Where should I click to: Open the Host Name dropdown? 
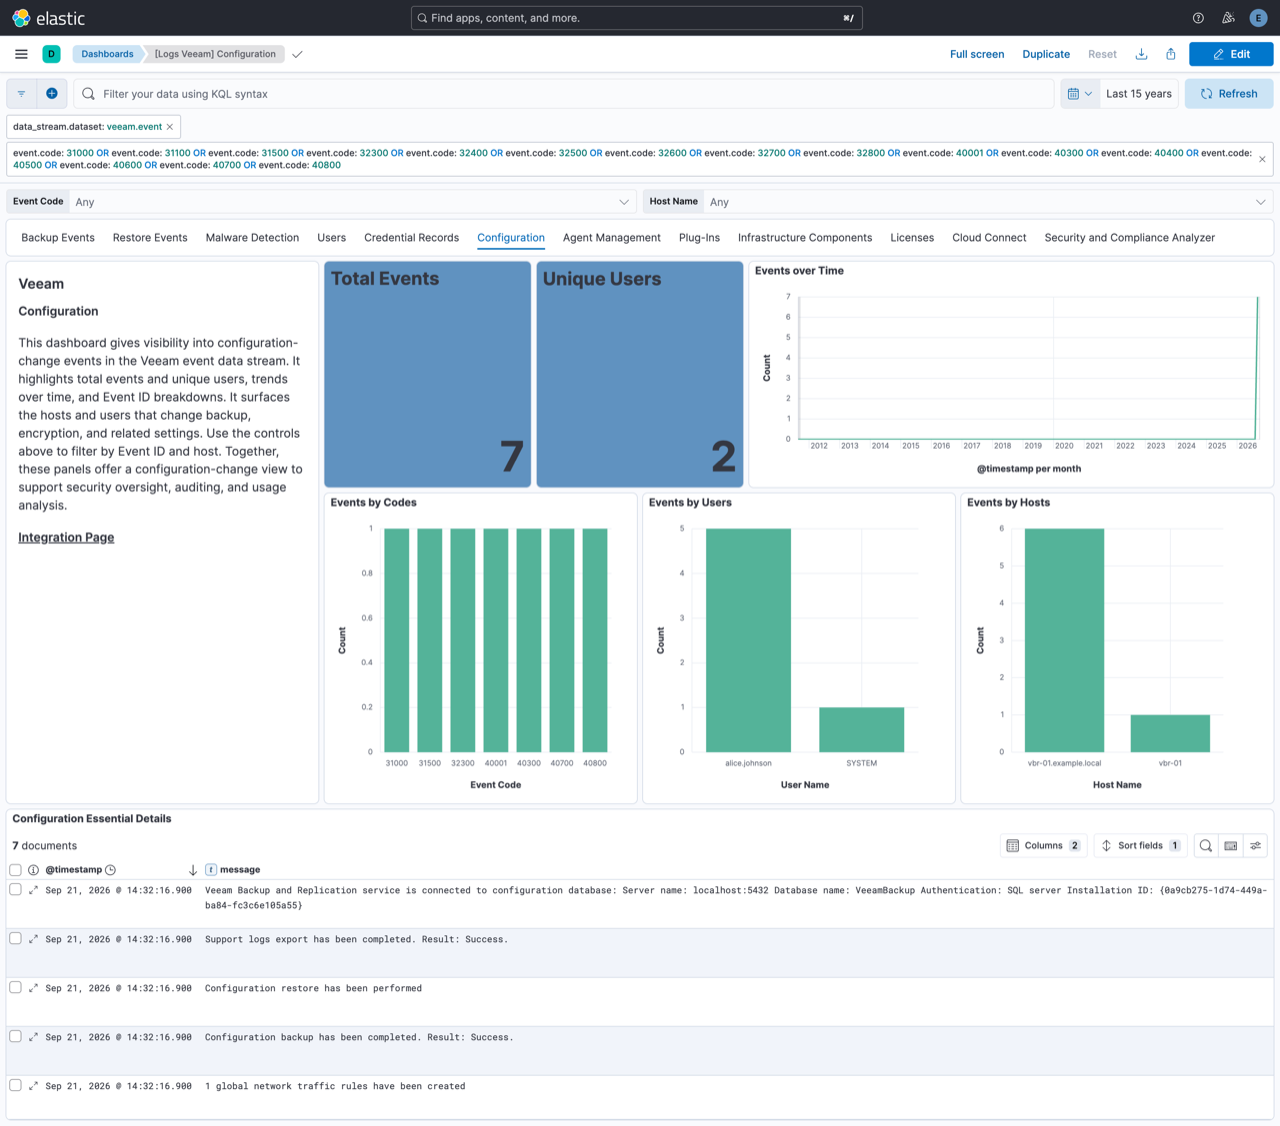click(987, 202)
